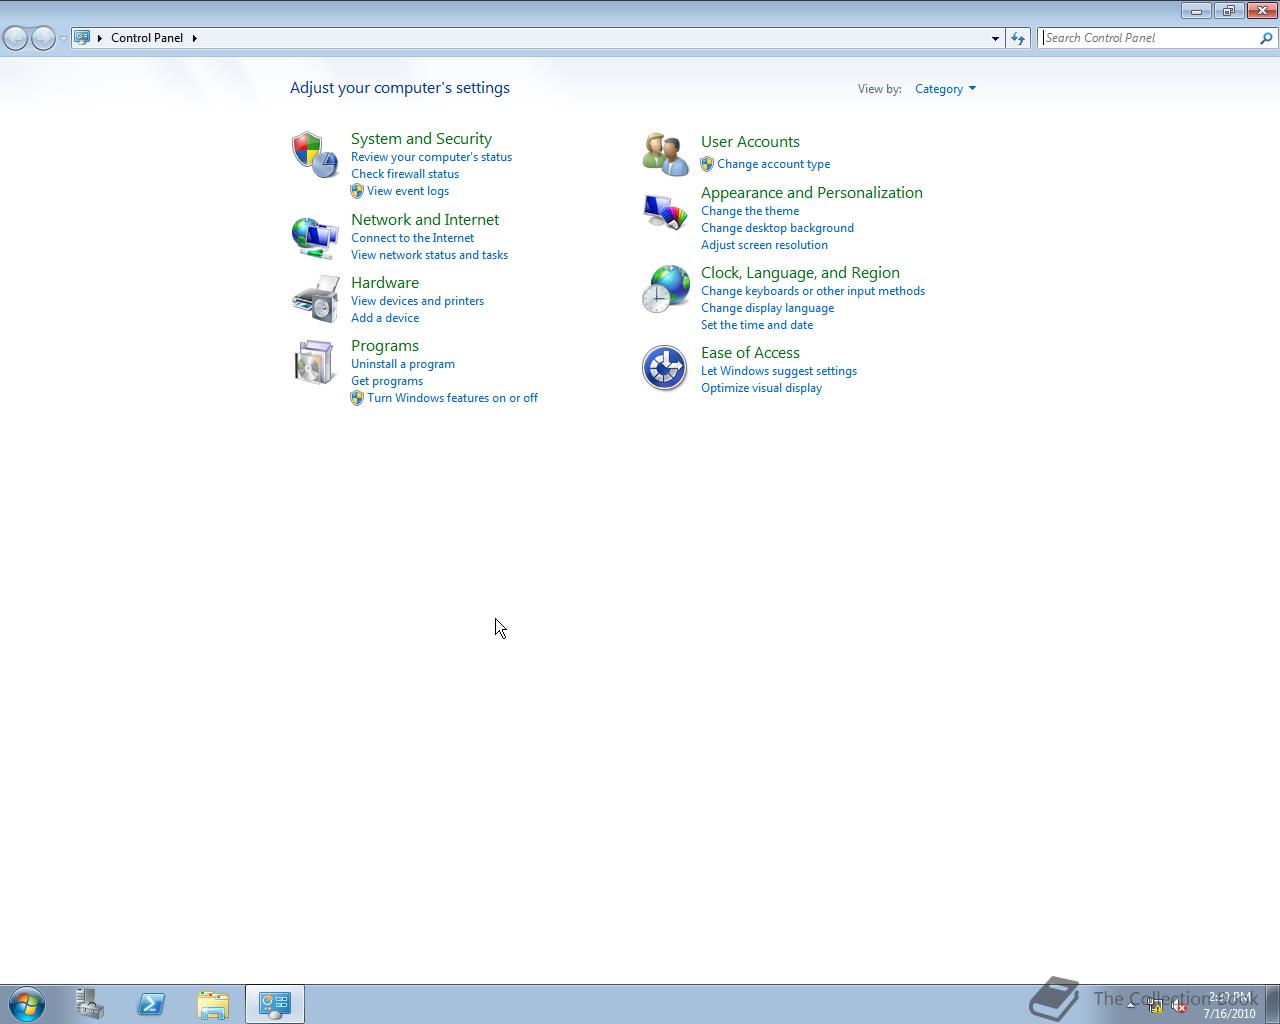Click Change account type
Screen dimensions: 1280x1024
[x=773, y=164]
